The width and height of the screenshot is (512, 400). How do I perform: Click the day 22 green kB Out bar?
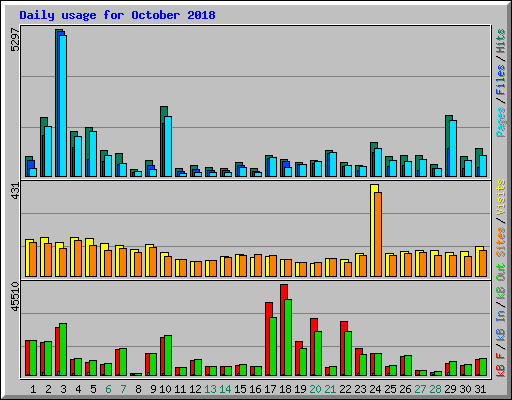[x=348, y=353]
